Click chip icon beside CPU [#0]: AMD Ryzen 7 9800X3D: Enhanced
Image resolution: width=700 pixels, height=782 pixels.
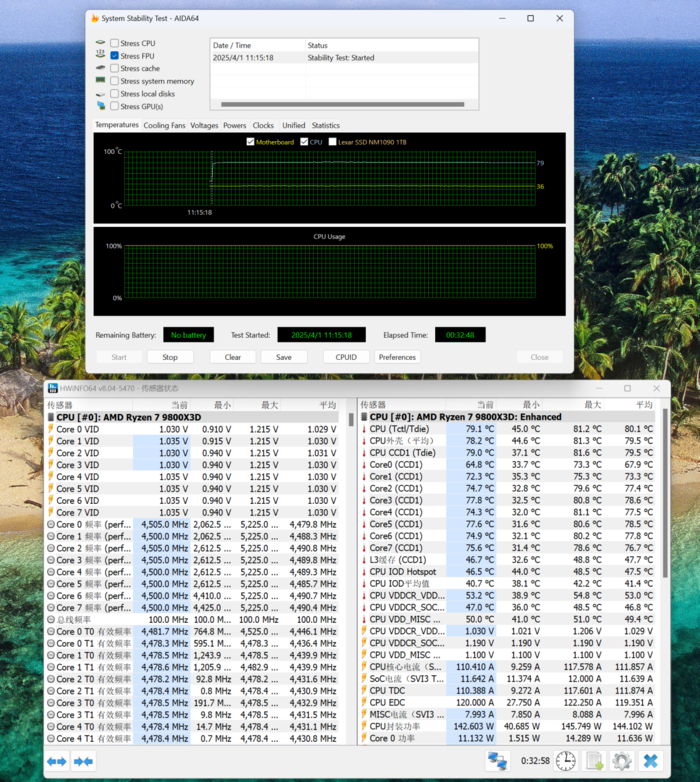364,417
